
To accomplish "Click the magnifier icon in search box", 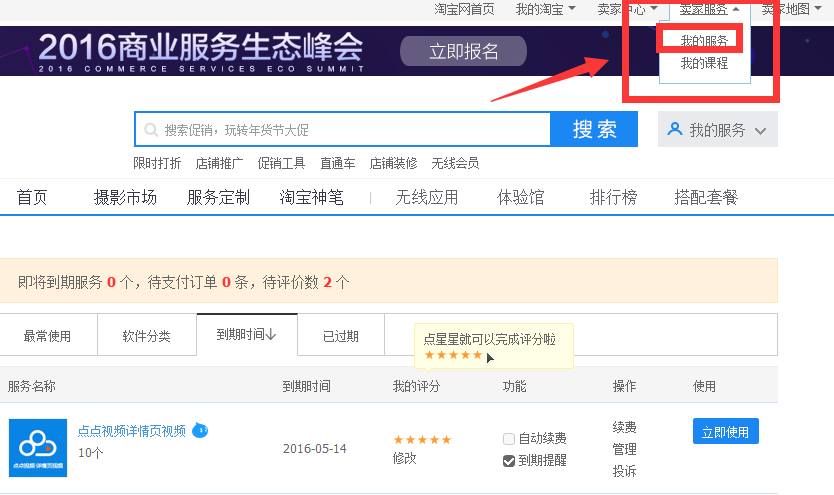I will pyautogui.click(x=151, y=130).
